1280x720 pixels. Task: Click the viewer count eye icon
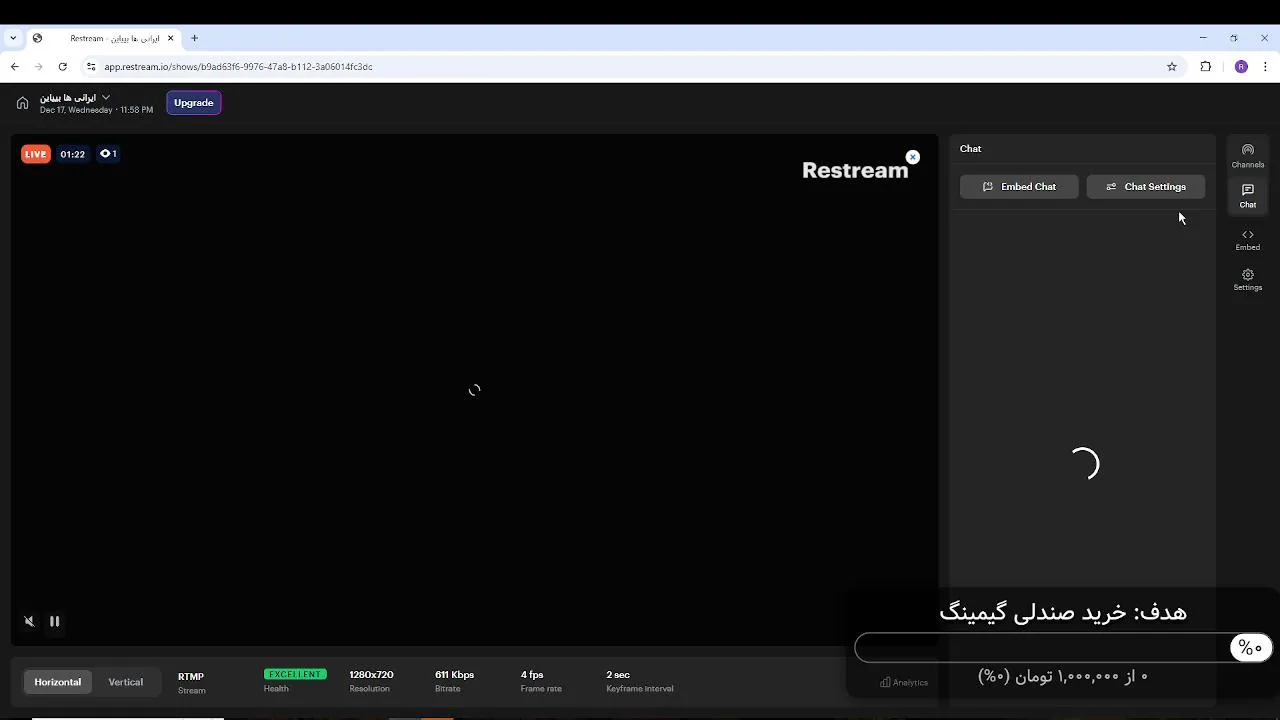tap(105, 154)
